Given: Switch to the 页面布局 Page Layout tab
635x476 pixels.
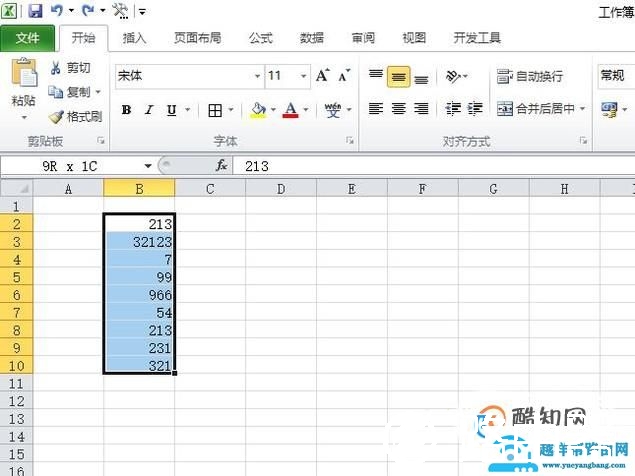Looking at the screenshot, I should coord(198,38).
